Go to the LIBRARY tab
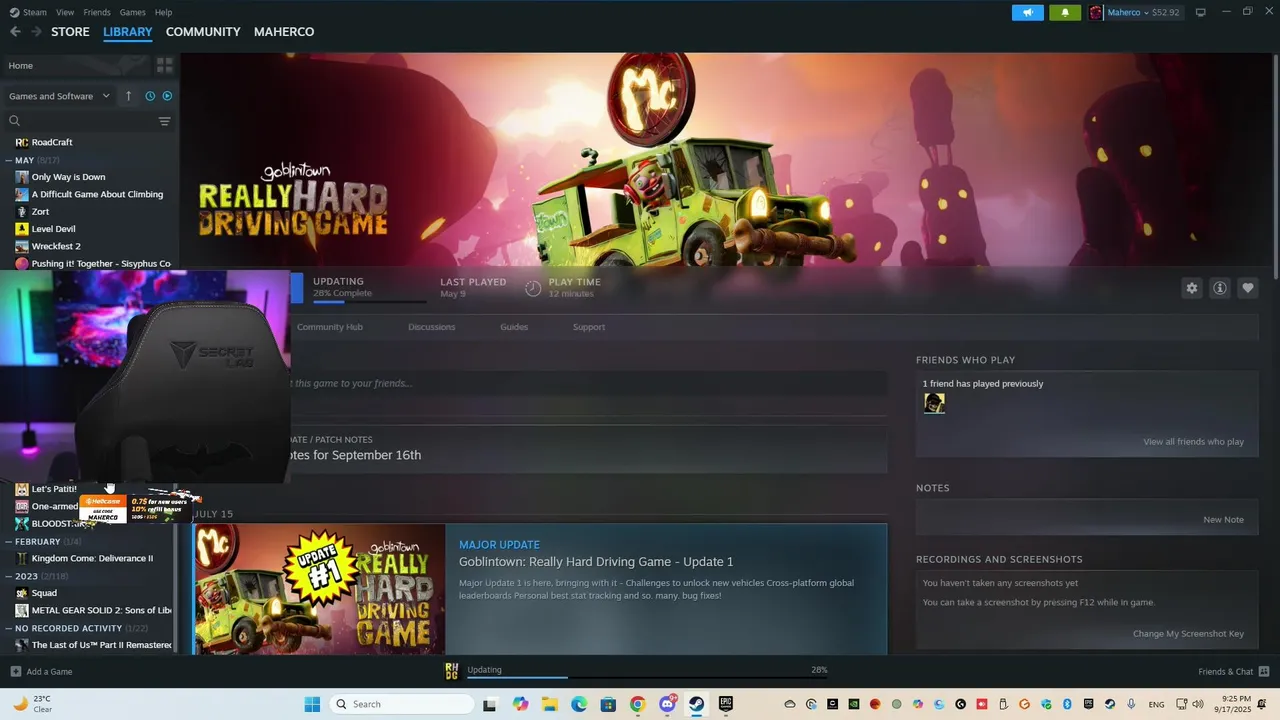Image resolution: width=1280 pixels, height=720 pixels. coord(128,32)
